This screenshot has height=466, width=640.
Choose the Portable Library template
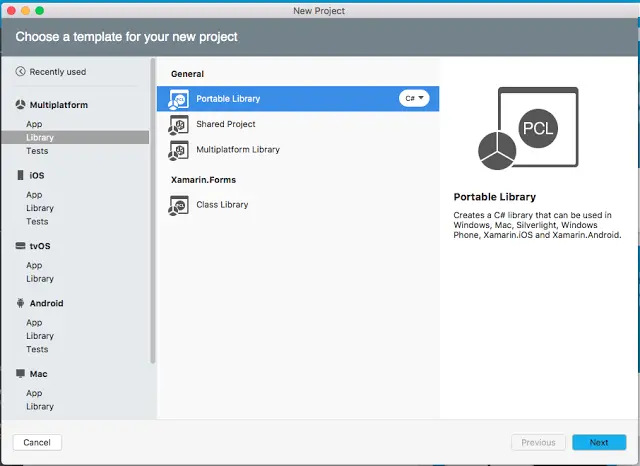(x=298, y=99)
